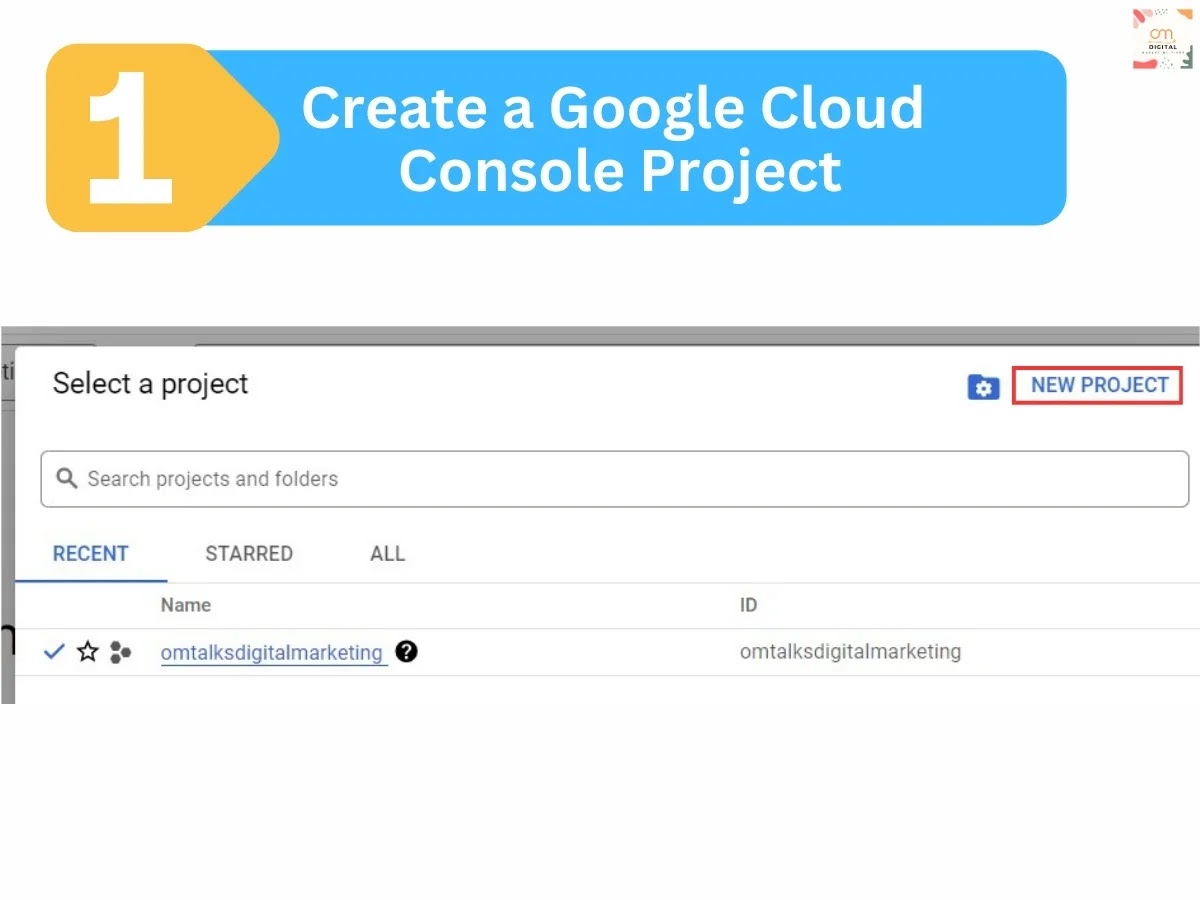Click the project type icon for omtalksdigitalmarketing
The height and width of the screenshot is (900, 1200).
[121, 653]
